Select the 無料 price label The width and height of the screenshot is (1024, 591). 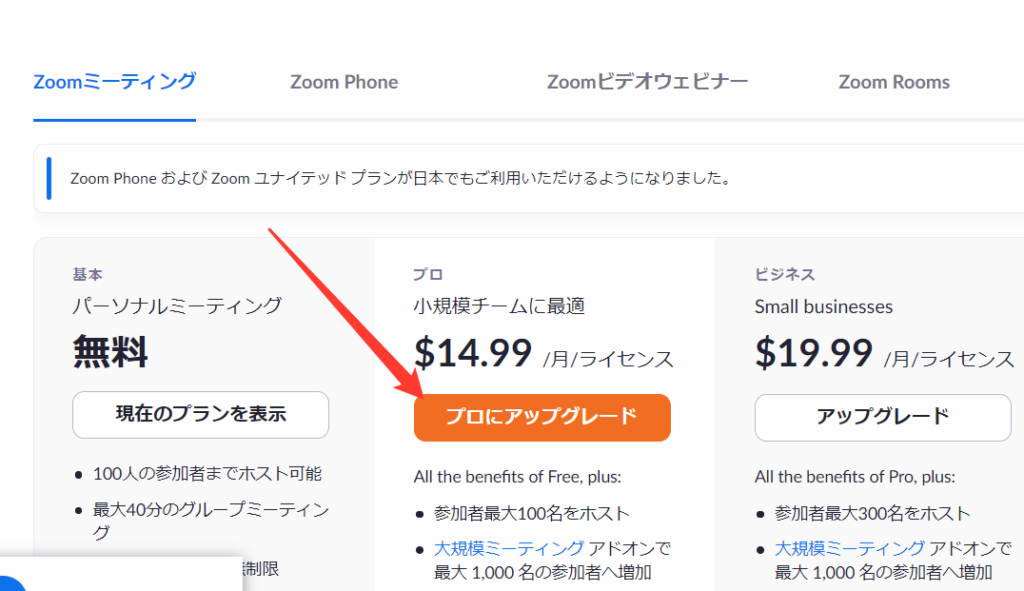pyautogui.click(x=110, y=352)
